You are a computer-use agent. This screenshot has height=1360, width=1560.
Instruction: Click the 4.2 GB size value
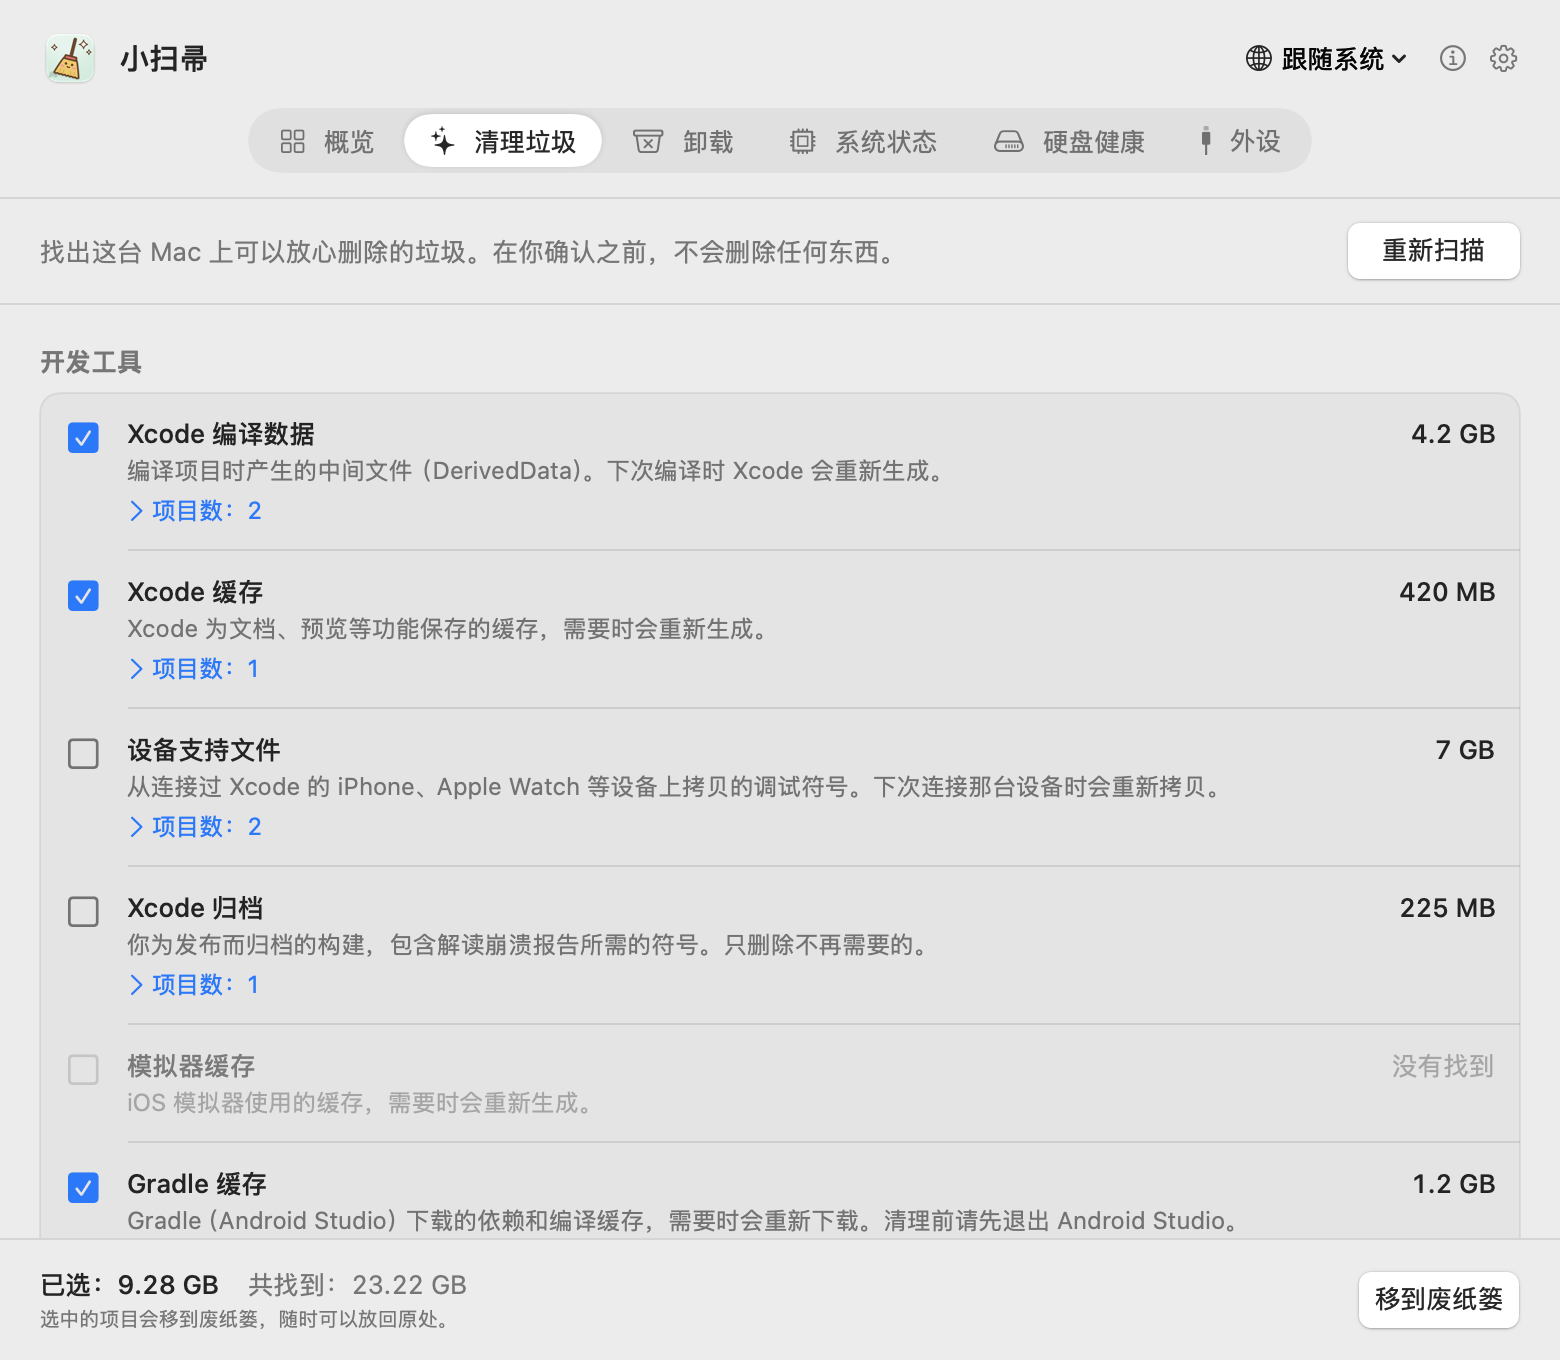coord(1453,434)
